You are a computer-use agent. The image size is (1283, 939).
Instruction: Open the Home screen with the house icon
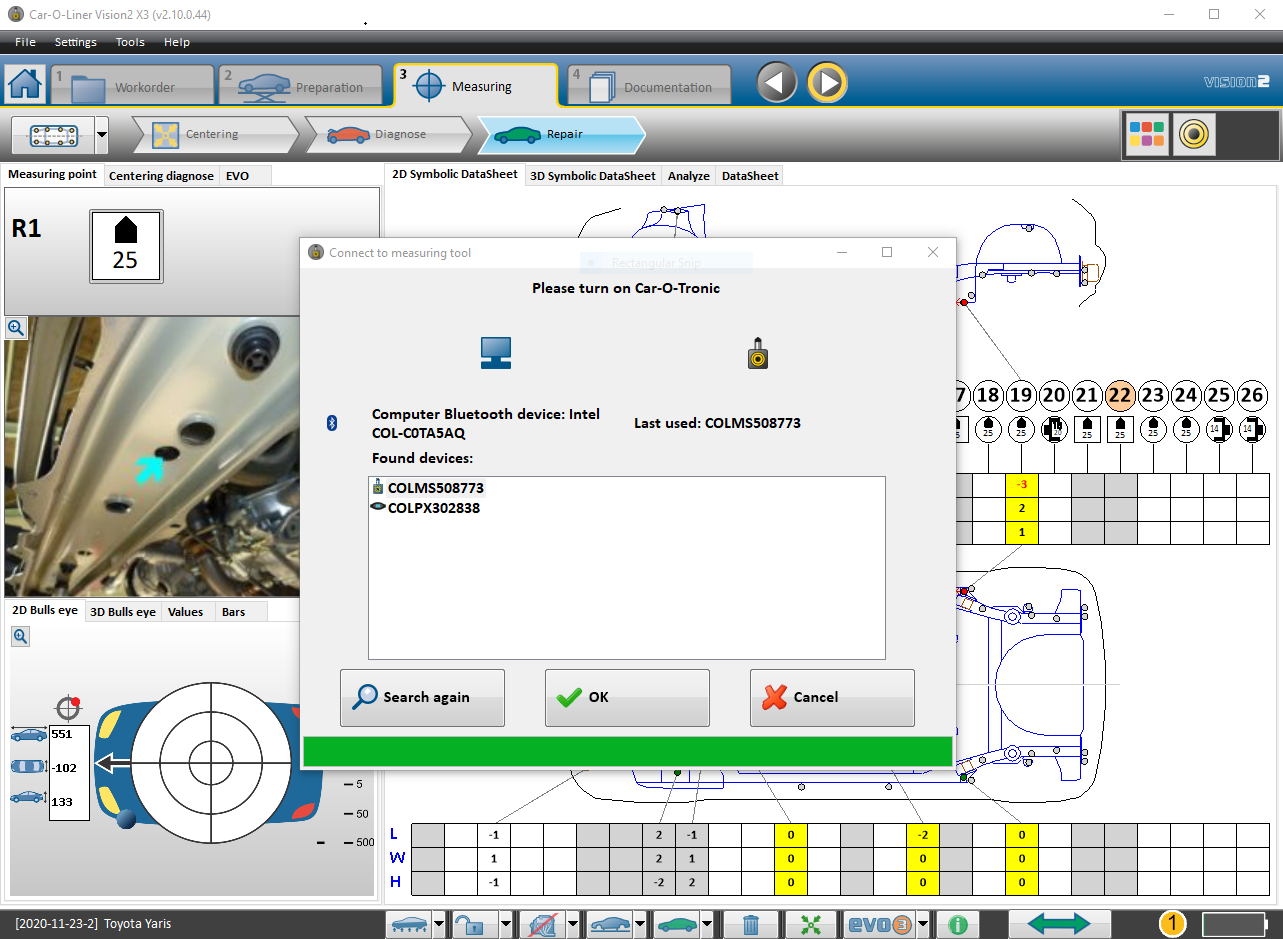pos(23,83)
